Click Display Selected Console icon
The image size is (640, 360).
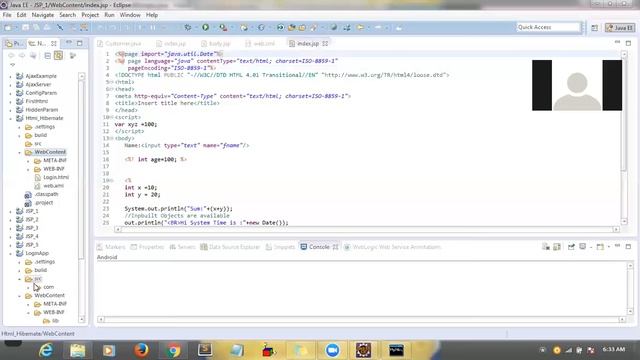coord(583,247)
